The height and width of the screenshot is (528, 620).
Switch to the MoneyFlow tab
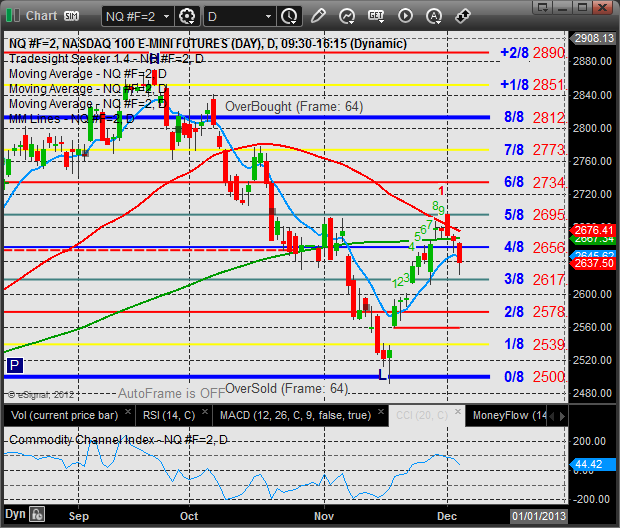tap(510, 415)
